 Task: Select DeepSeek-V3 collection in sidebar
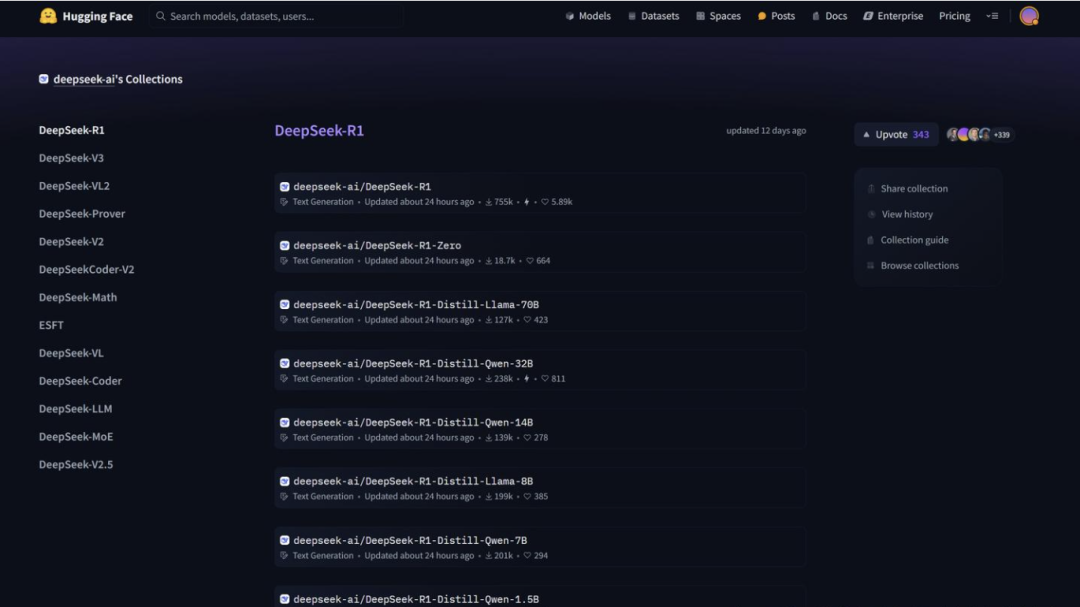[71, 158]
